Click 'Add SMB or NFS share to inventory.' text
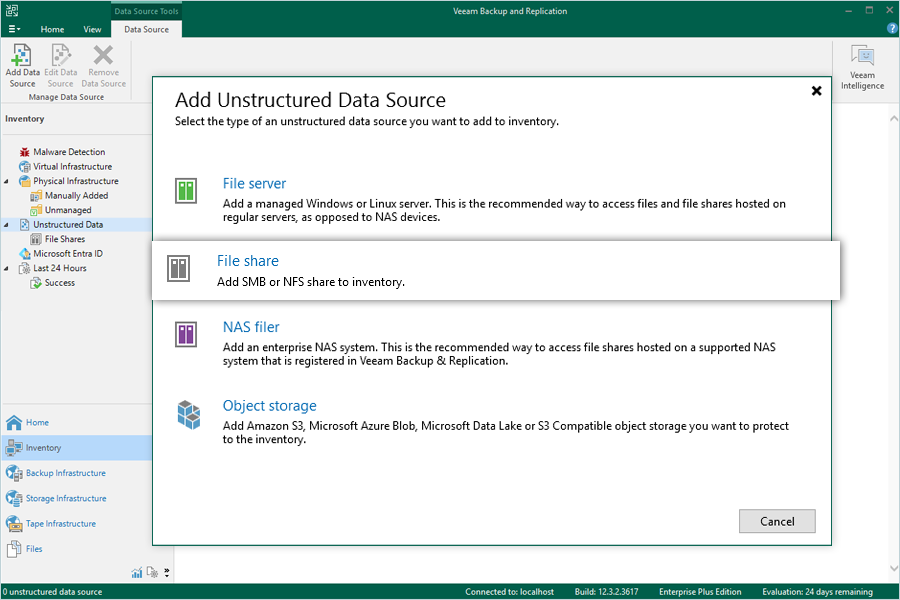The width and height of the screenshot is (900, 600). click(x=311, y=282)
